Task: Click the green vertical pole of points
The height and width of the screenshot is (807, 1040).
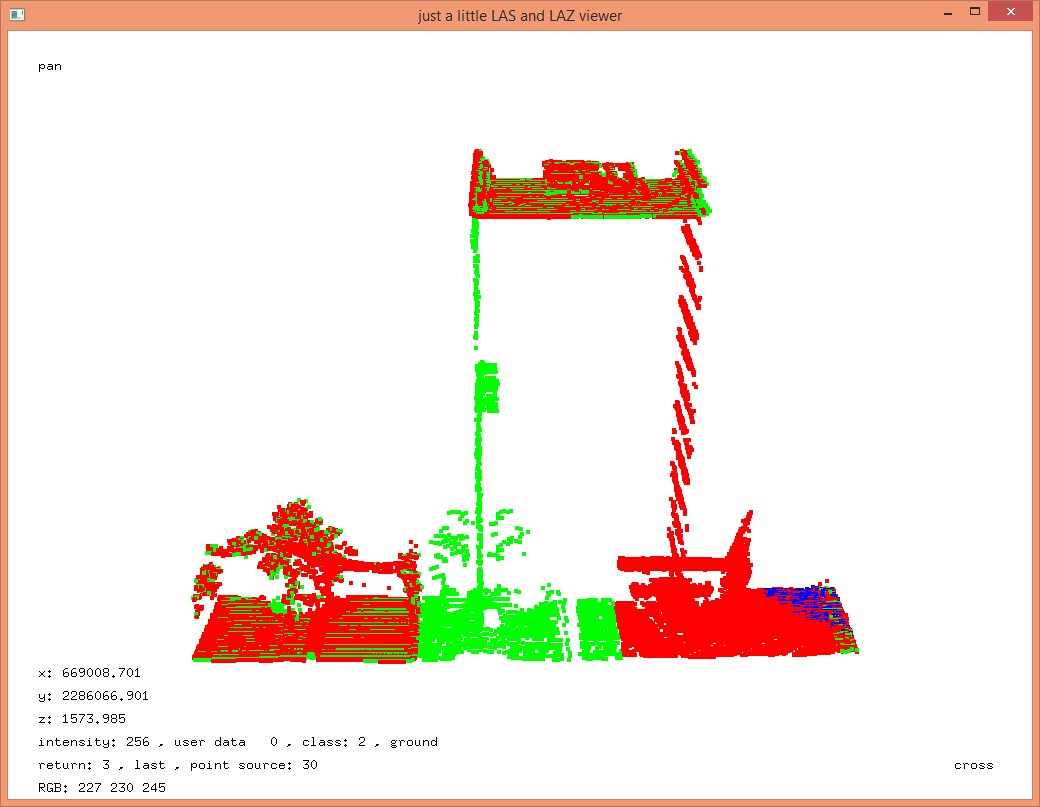Action: click(476, 290)
